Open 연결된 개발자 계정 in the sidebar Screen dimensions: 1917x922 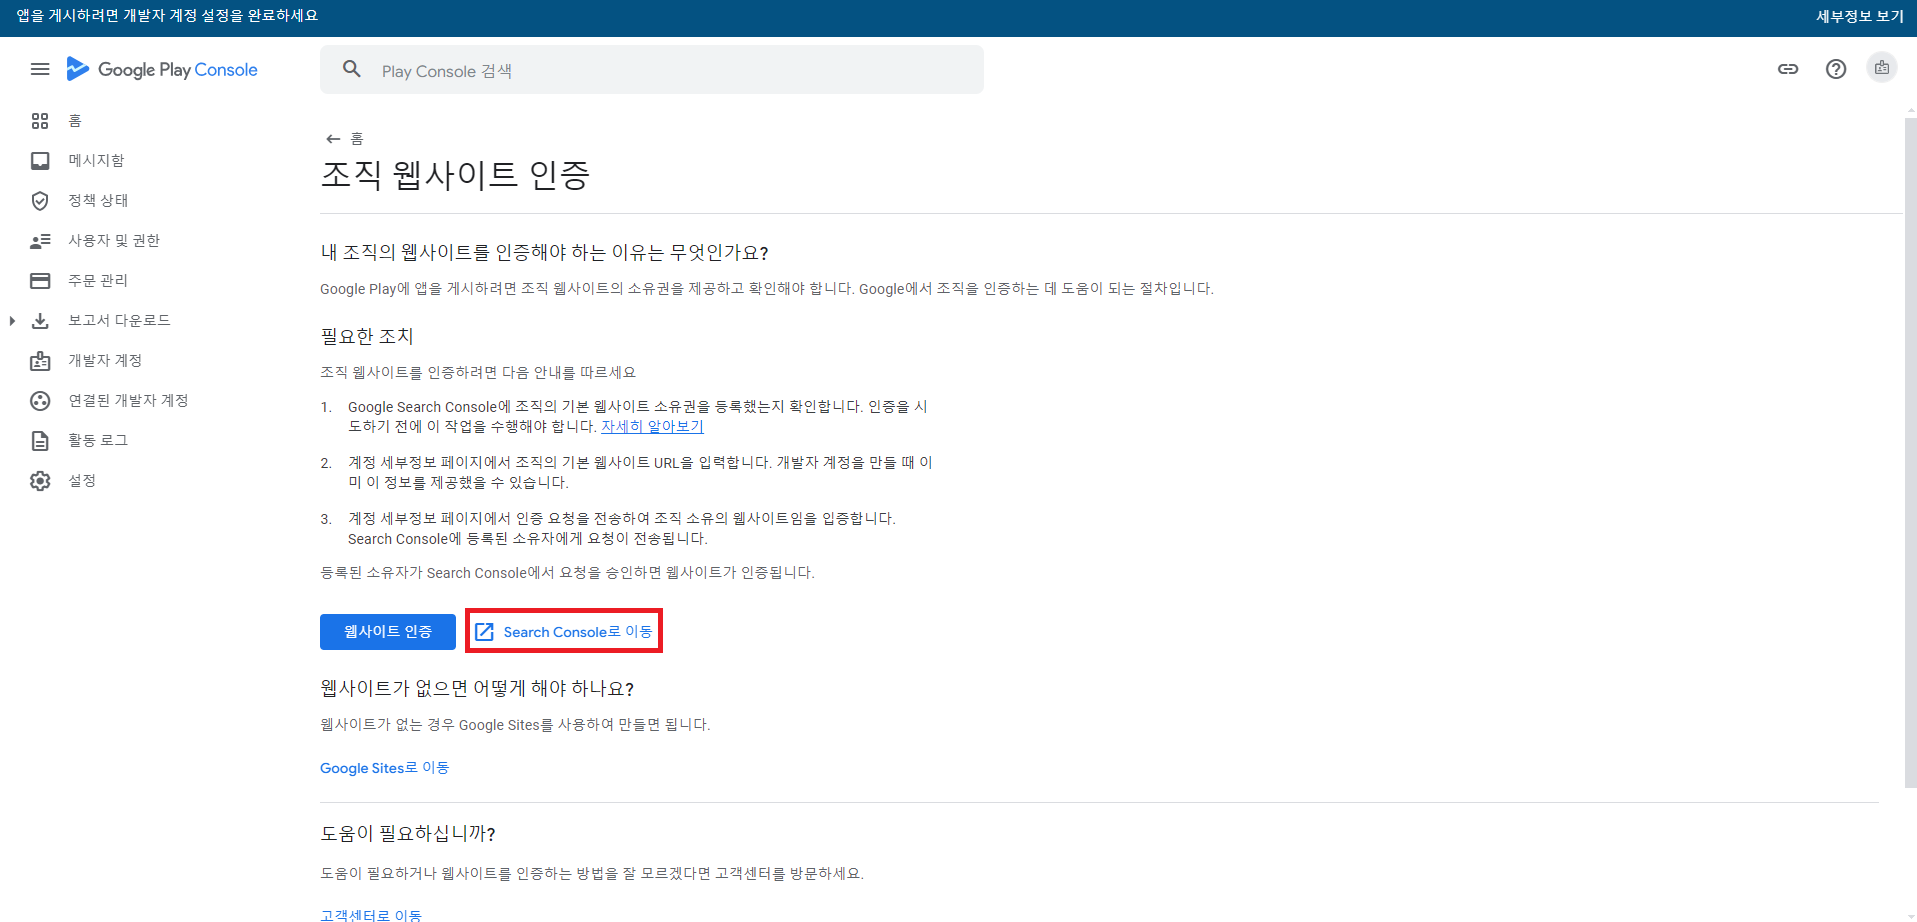click(128, 401)
